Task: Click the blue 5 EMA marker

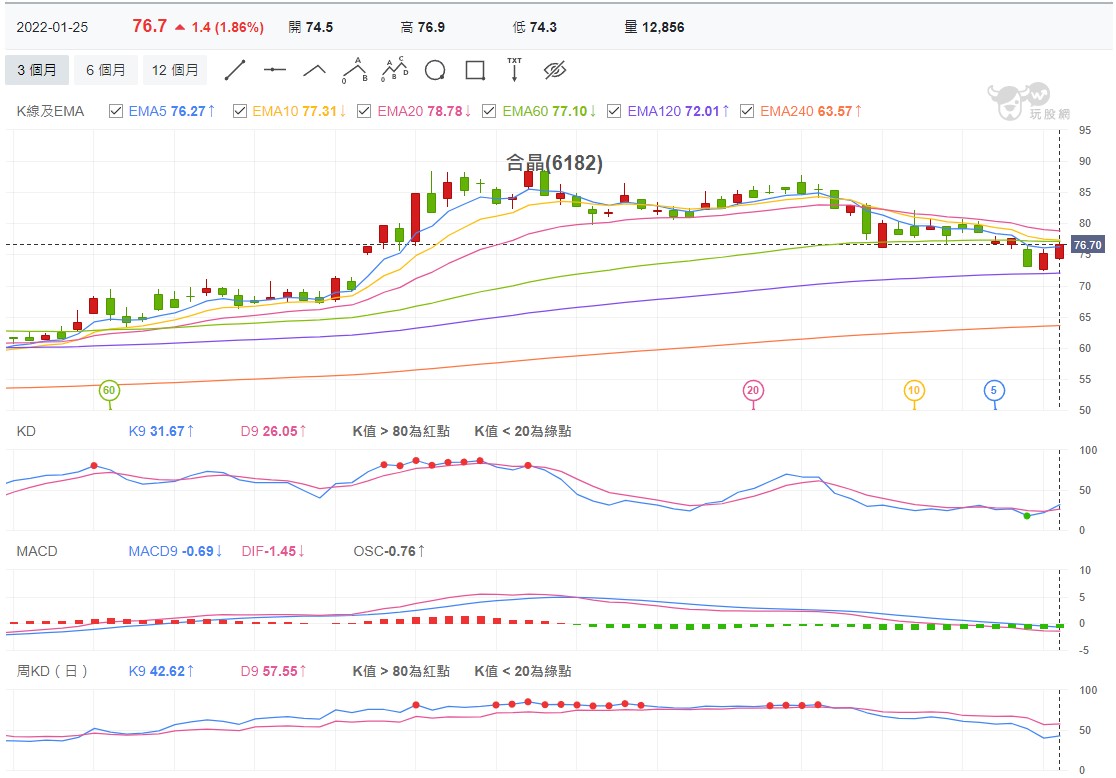Action: (994, 390)
